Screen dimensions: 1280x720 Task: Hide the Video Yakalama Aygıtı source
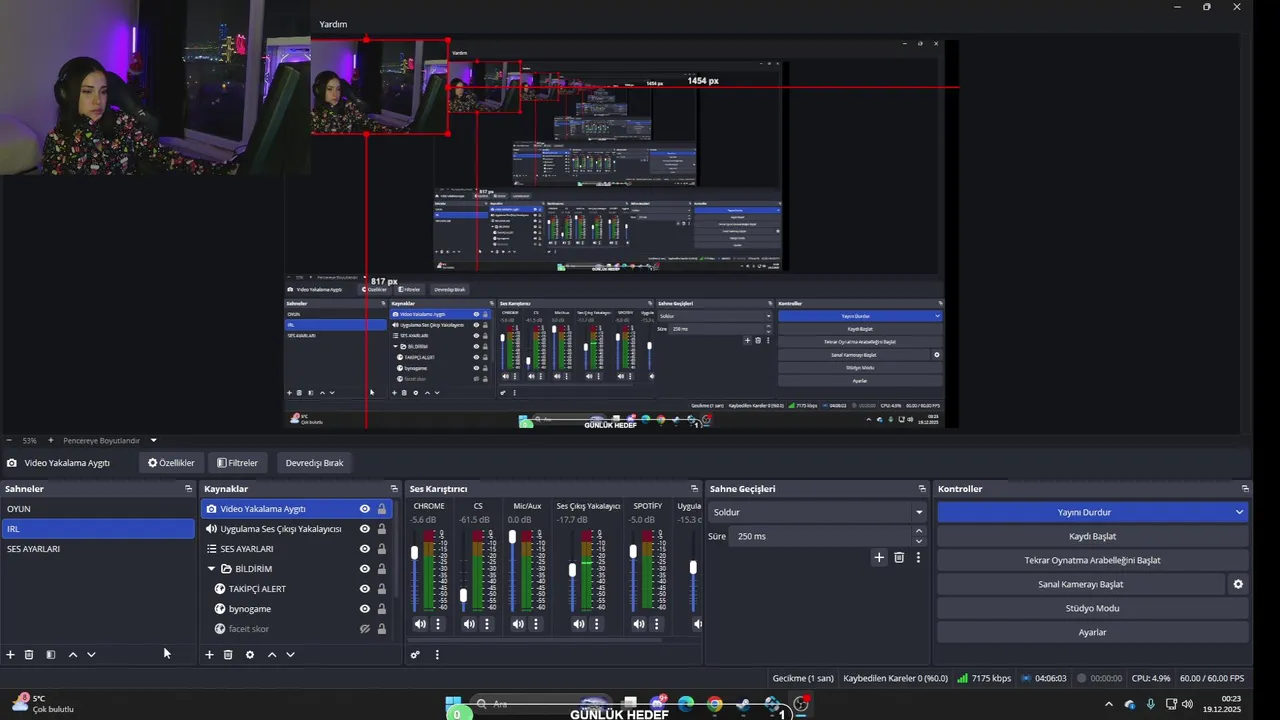tap(365, 509)
